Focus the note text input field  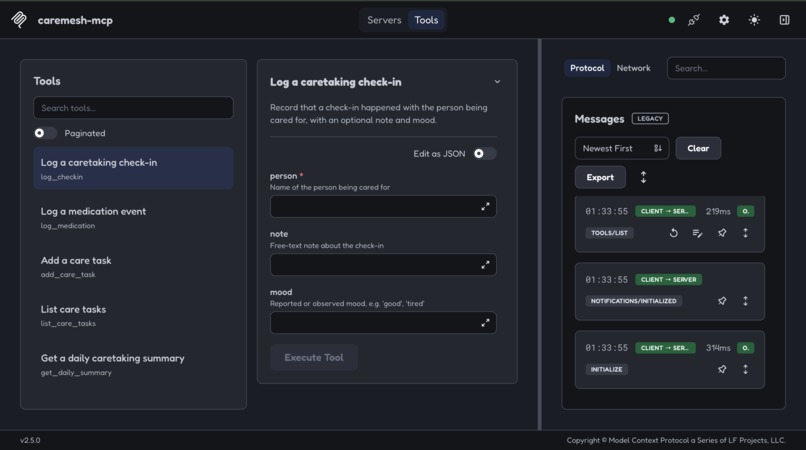coord(383,265)
